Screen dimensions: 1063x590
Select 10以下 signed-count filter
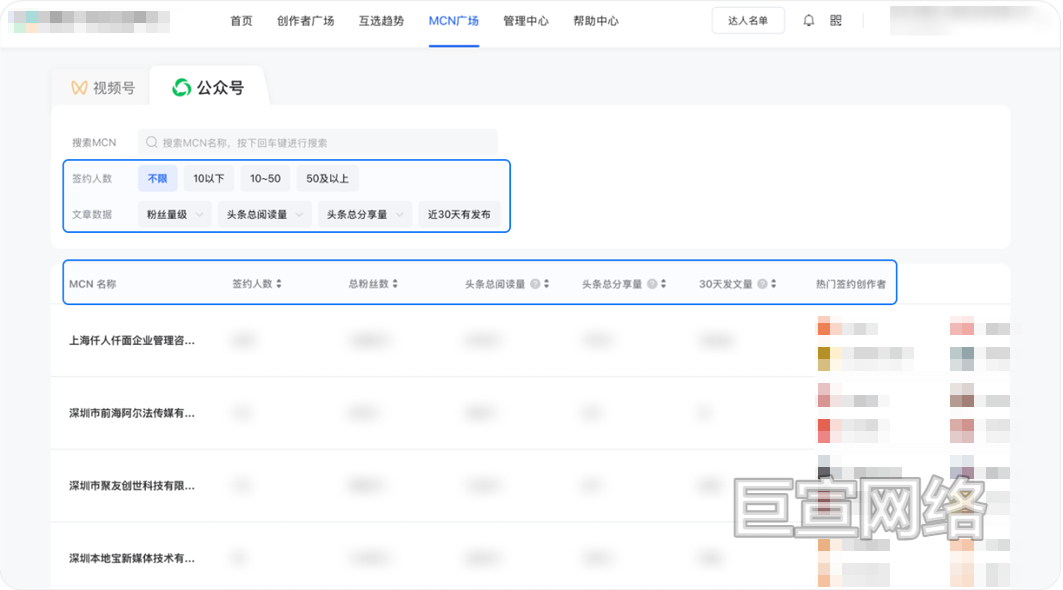(x=209, y=178)
